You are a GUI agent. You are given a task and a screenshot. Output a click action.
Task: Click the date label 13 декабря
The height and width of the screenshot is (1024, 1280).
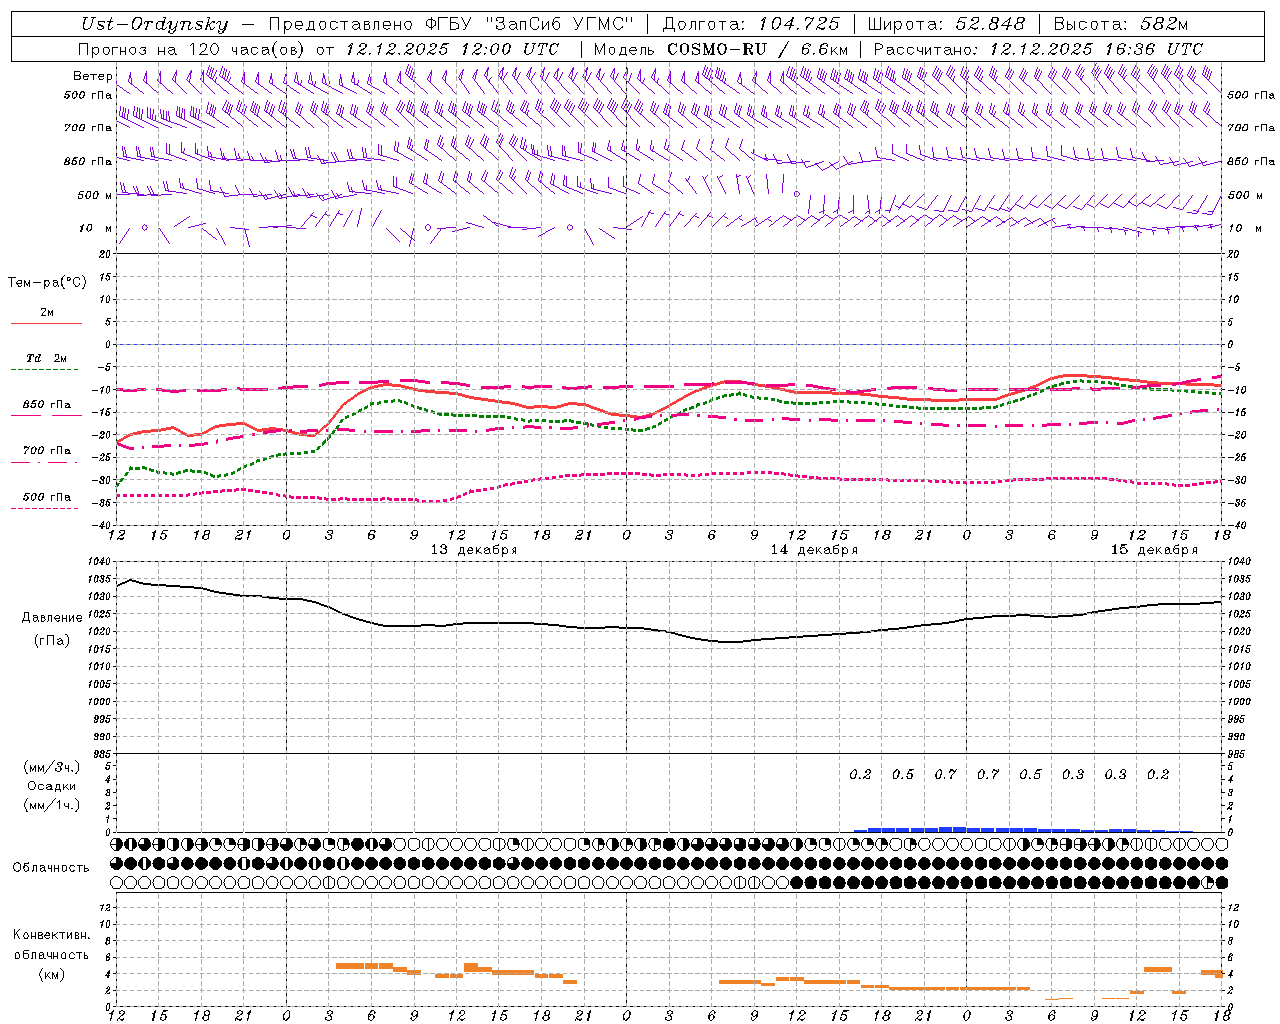point(474,550)
